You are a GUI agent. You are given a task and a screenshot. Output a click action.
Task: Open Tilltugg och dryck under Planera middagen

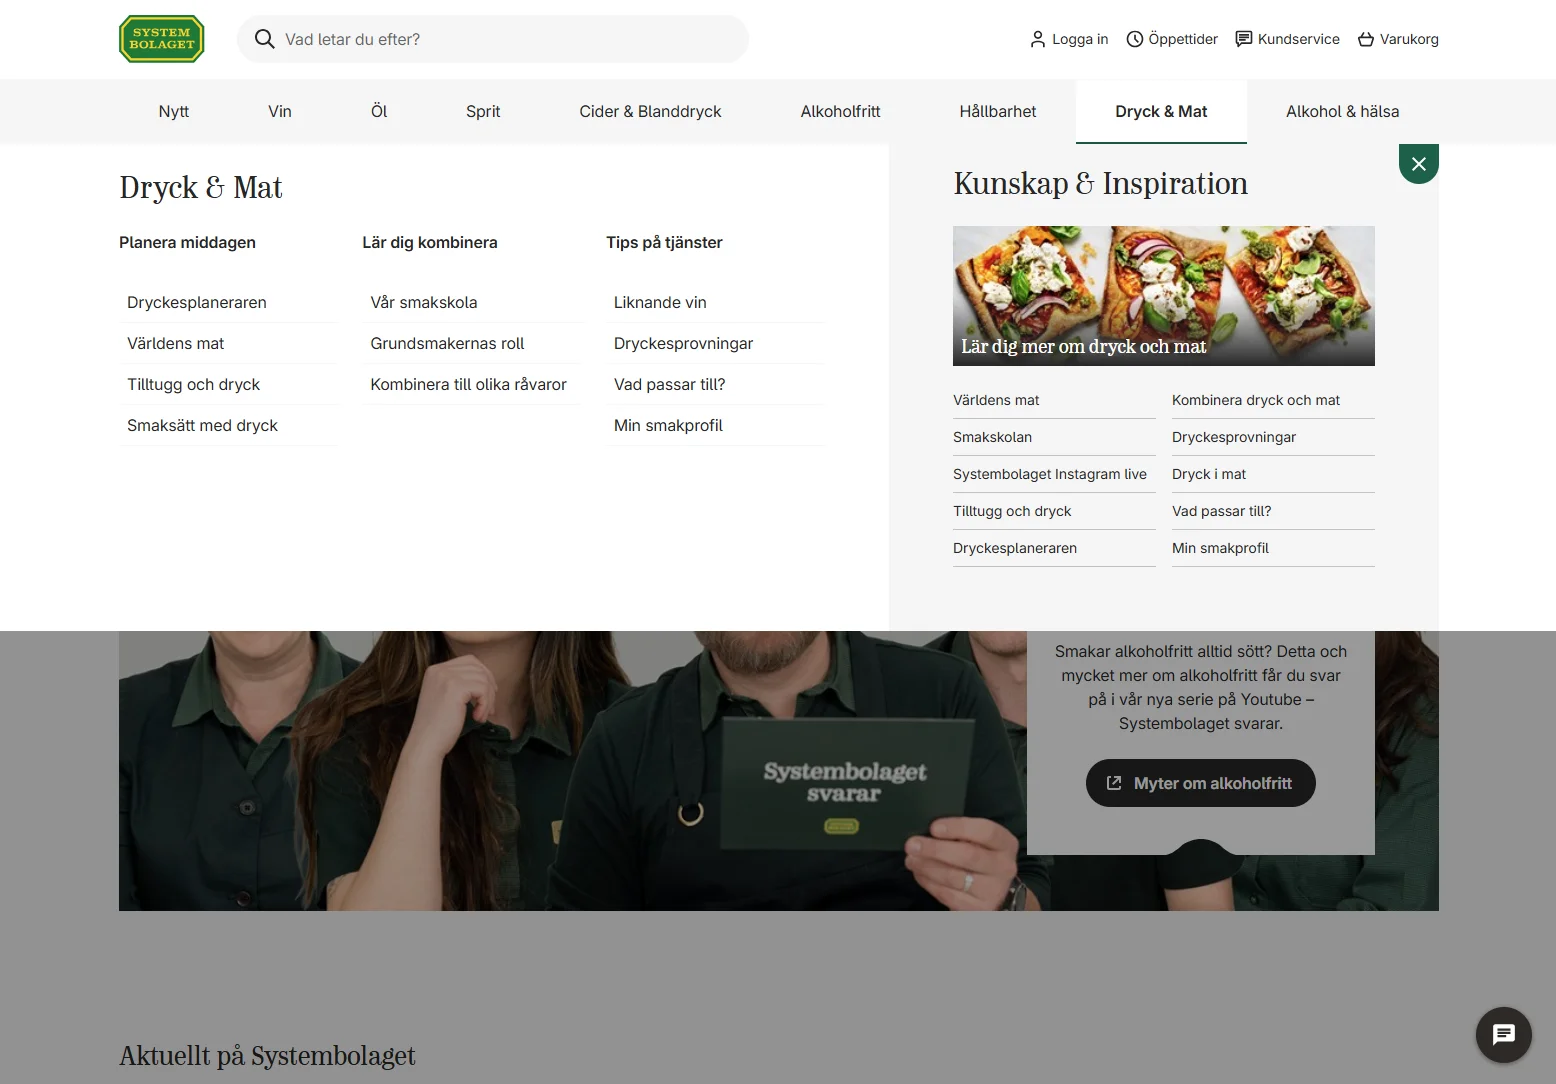(228, 384)
